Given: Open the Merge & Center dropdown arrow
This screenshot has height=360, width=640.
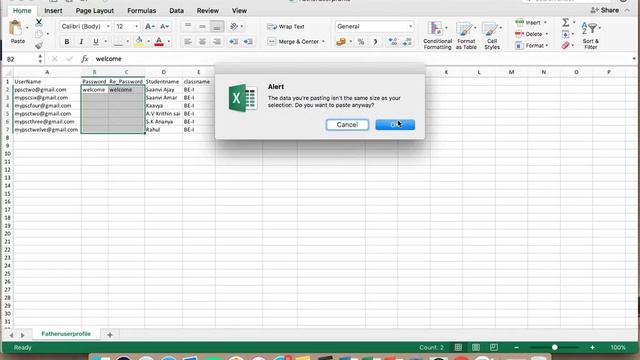Looking at the screenshot, I should tap(323, 42).
